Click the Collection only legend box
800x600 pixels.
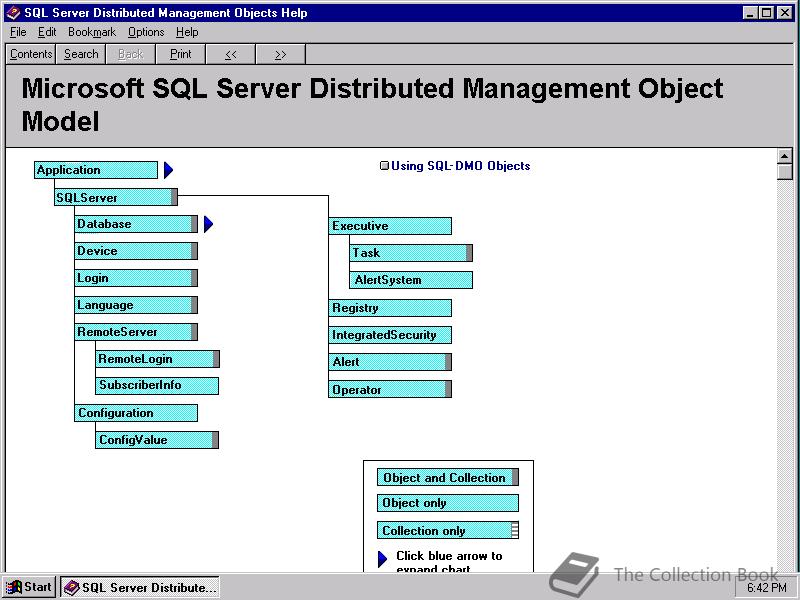point(448,531)
